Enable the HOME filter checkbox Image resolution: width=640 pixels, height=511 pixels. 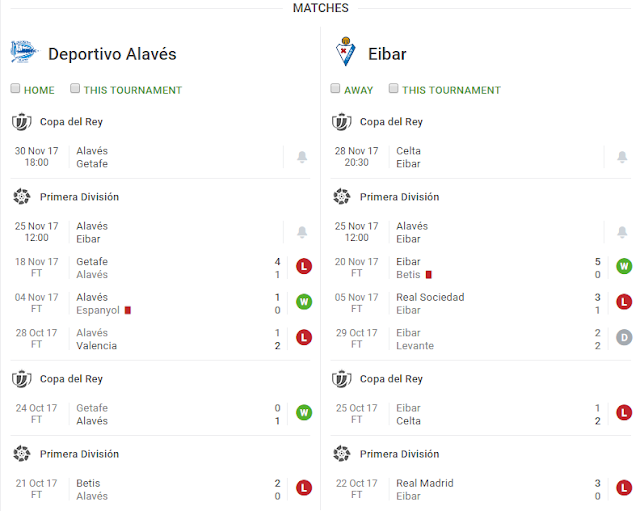pyautogui.click(x=16, y=89)
